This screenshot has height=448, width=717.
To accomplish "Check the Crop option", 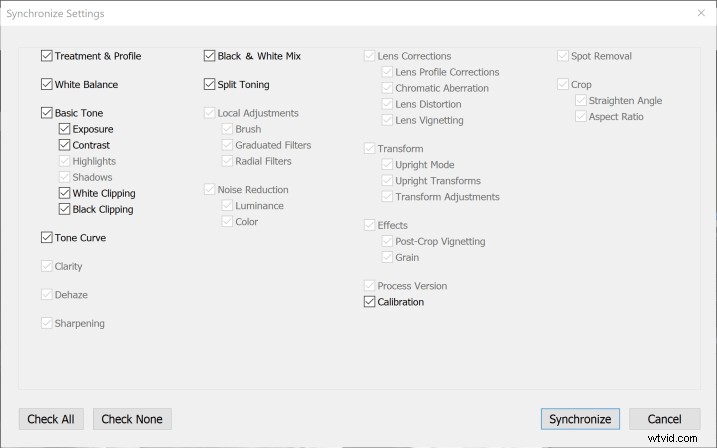I will 563,85.
